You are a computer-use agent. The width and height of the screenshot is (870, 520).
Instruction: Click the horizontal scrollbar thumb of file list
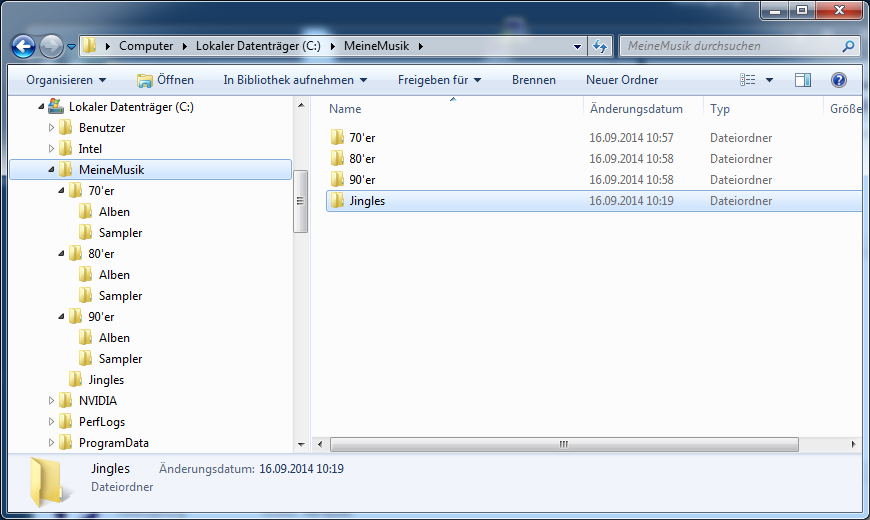564,444
